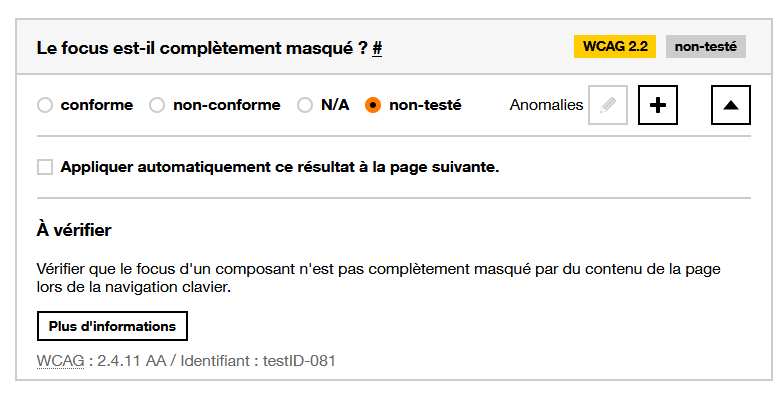Viewport: 783px width, 405px height.
Task: Mark the test as non-conforme
Action: pos(157,105)
